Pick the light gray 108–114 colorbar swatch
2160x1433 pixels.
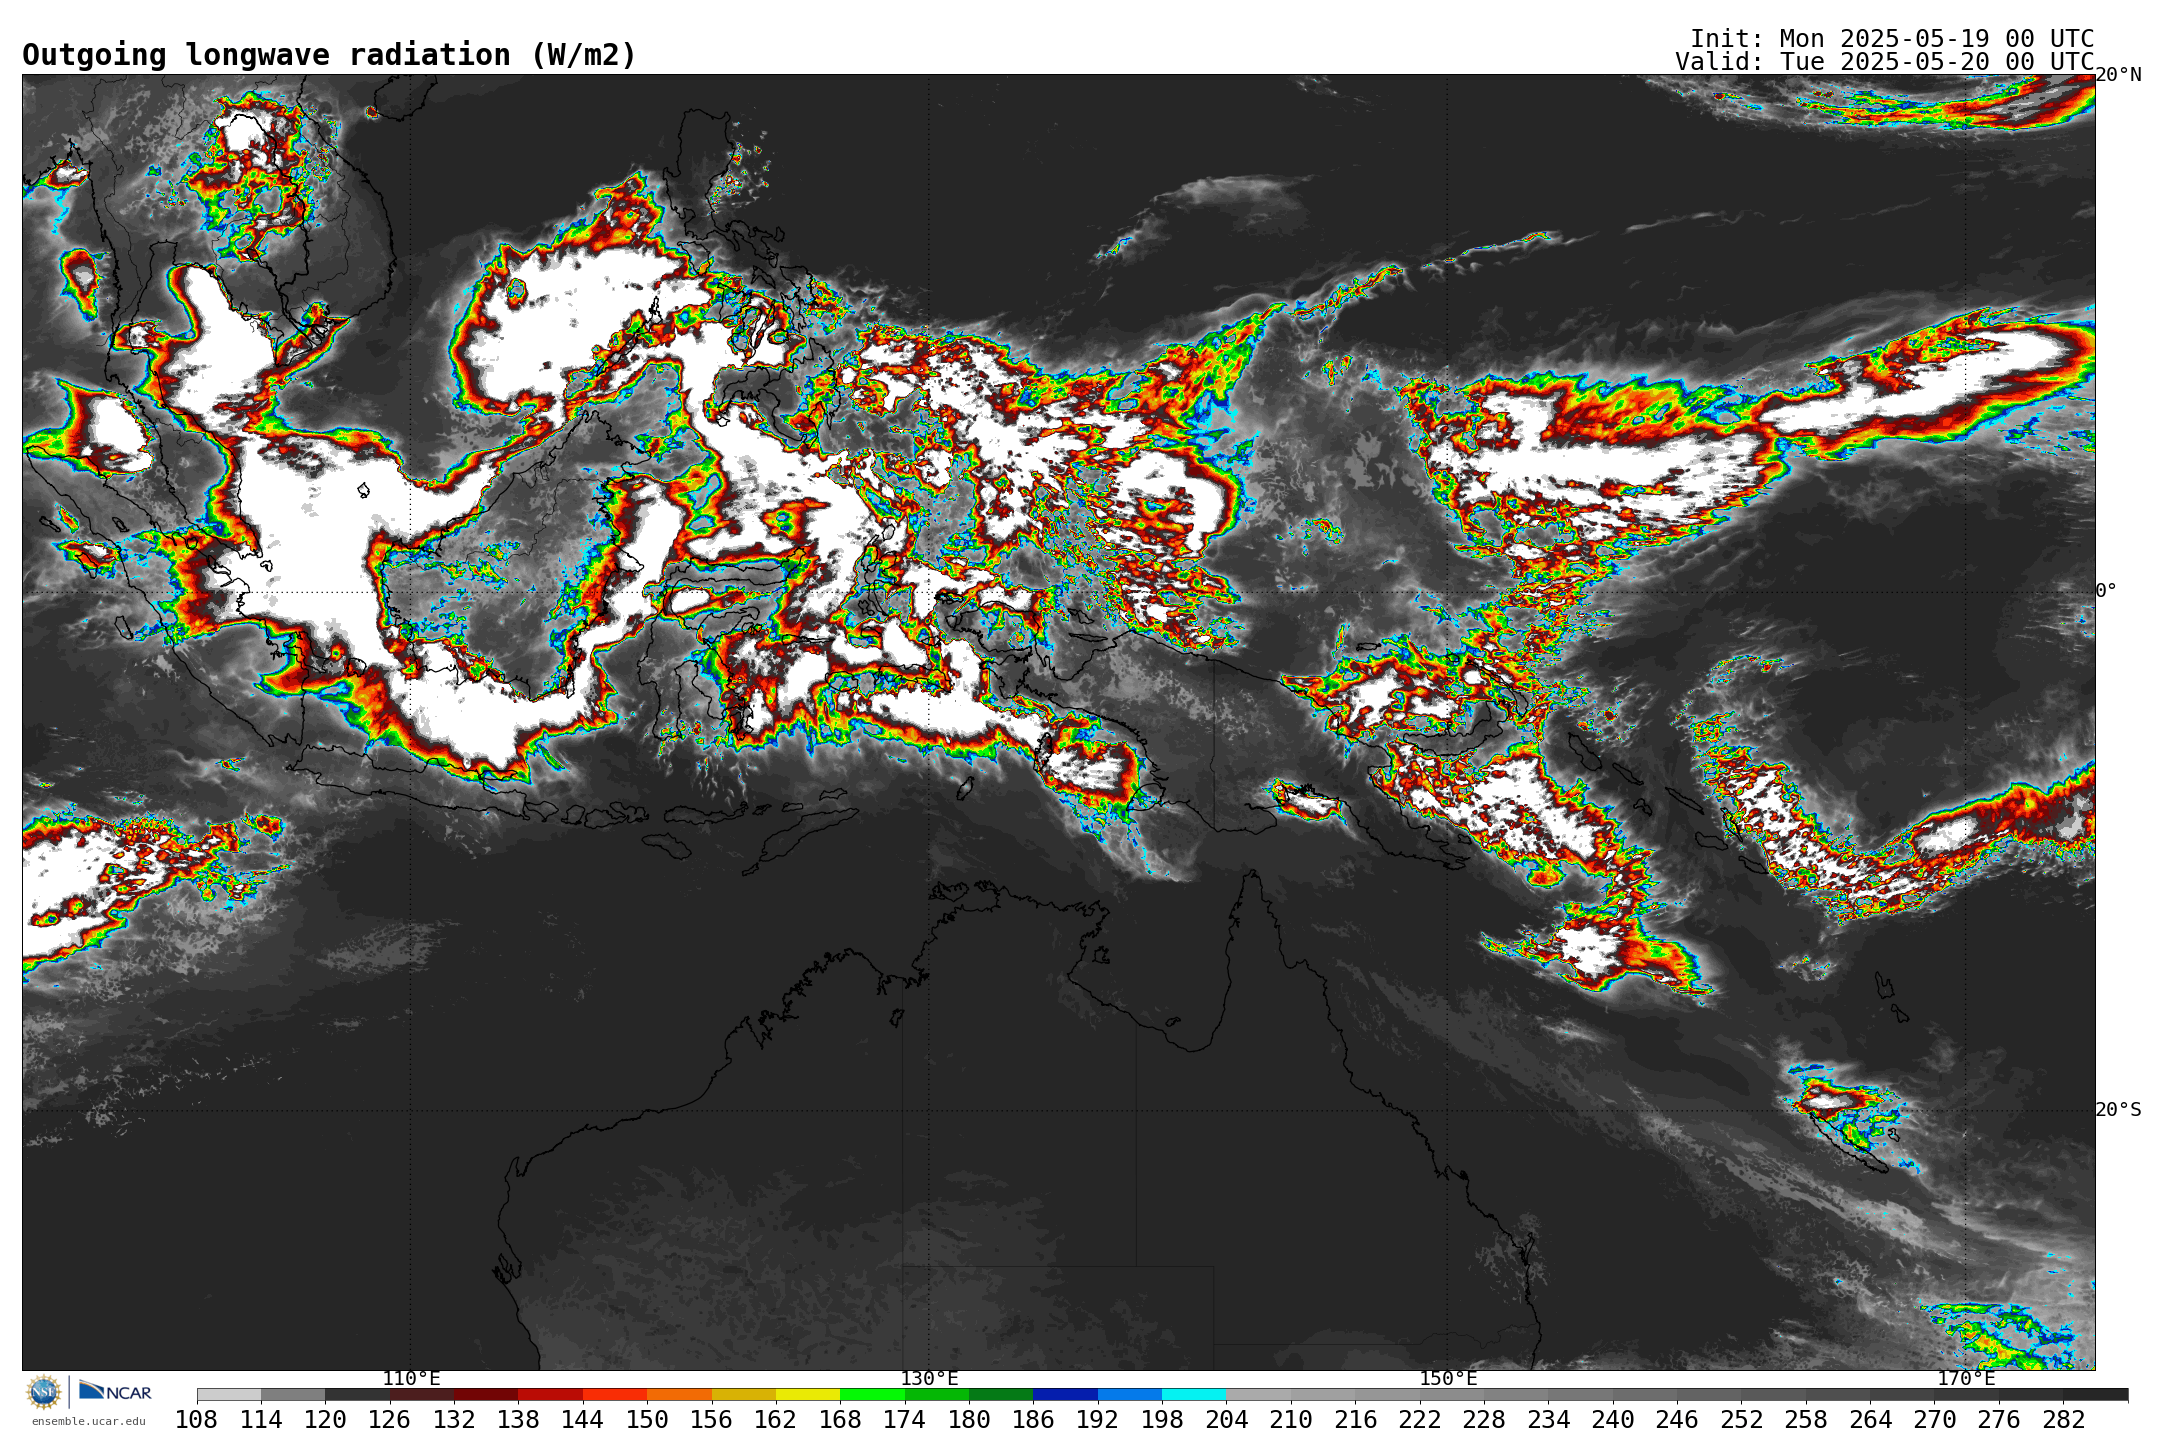click(229, 1394)
